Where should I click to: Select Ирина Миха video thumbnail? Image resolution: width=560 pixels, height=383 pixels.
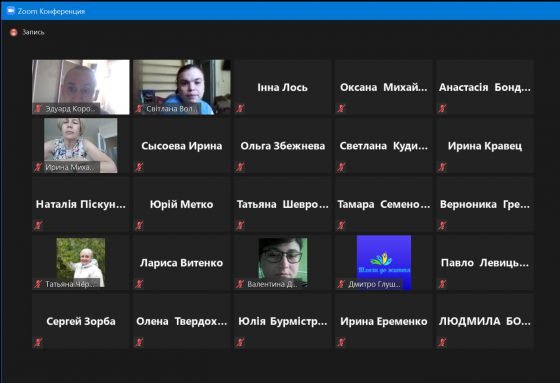pos(81,146)
